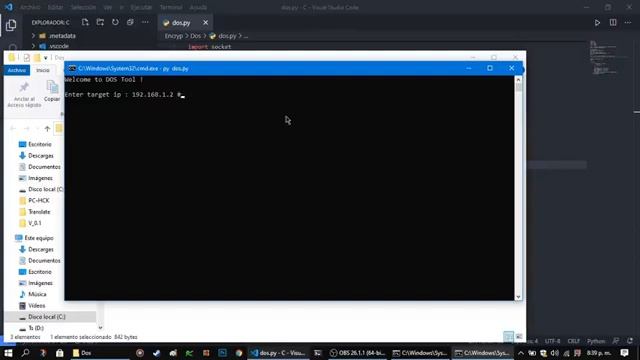The width and height of the screenshot is (640, 360).
Task: Switch File Explorer to large icons view
Action: [519, 337]
